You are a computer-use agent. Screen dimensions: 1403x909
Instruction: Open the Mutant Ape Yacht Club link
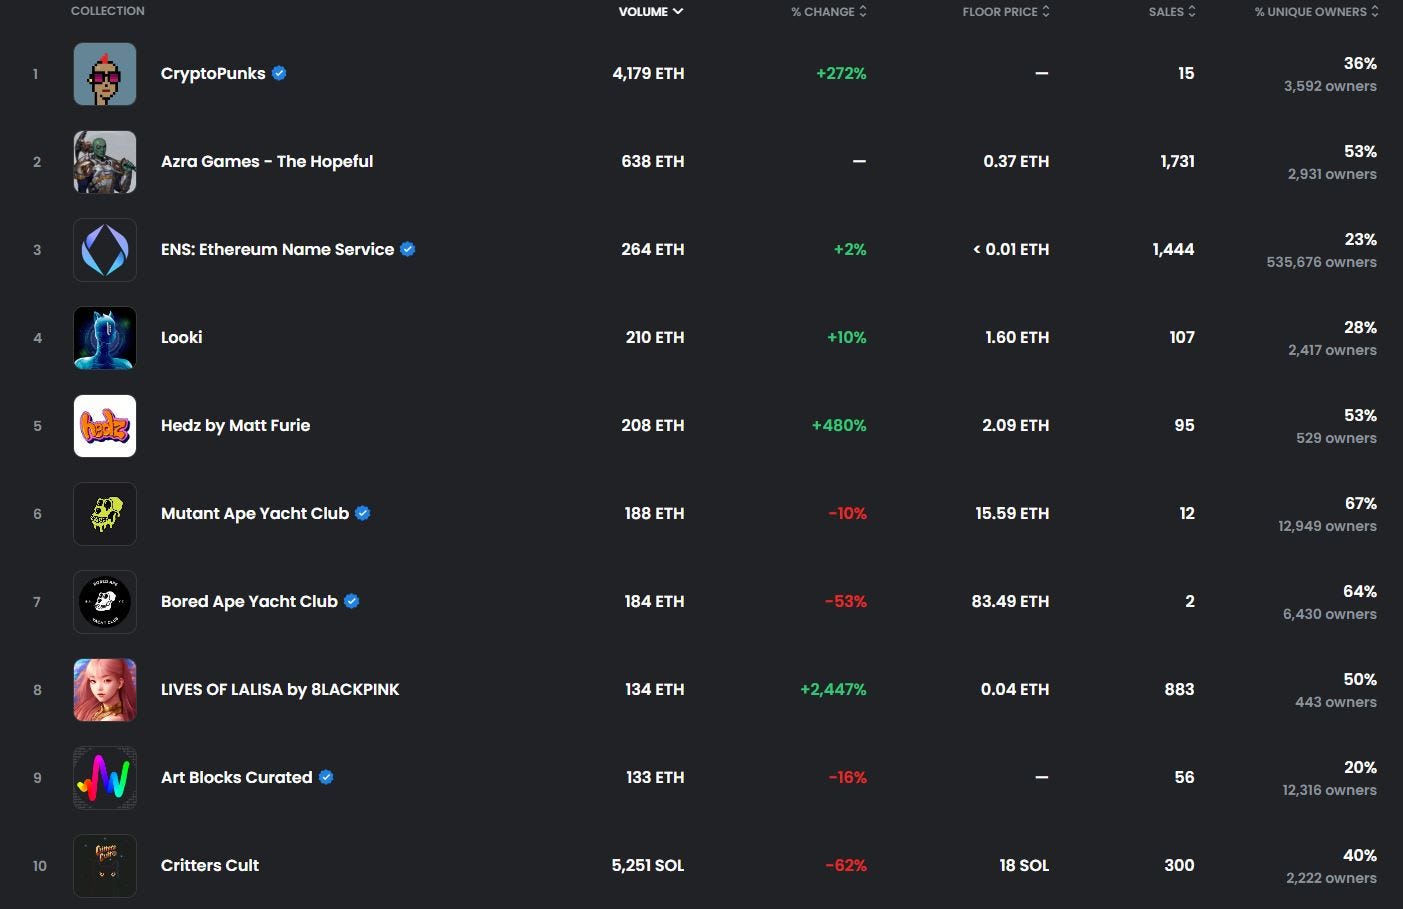coord(255,513)
